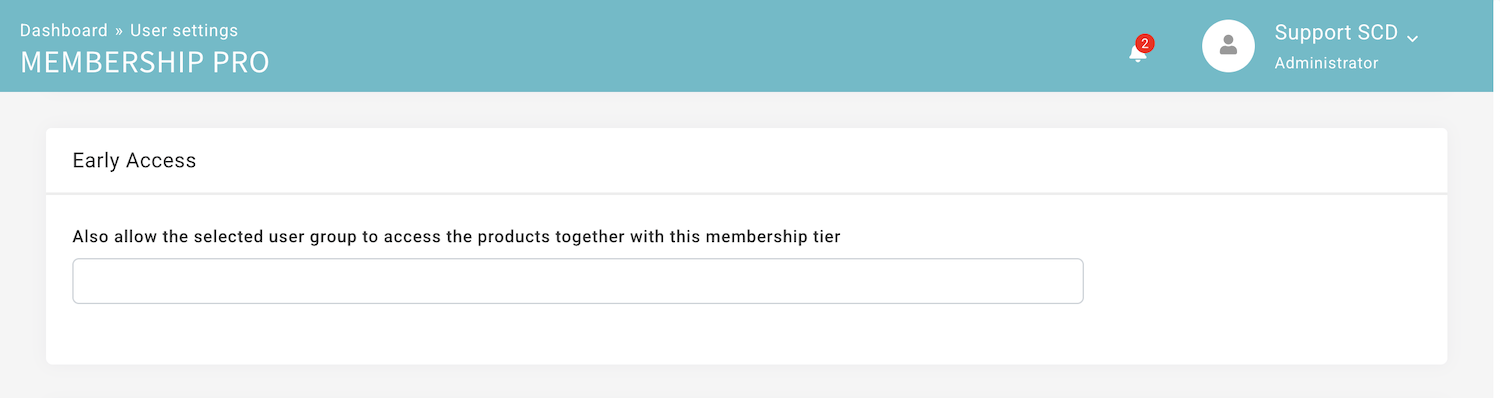Click the "Also allow the selected user group" label
Image resolution: width=1500 pixels, height=398 pixels.
point(457,237)
